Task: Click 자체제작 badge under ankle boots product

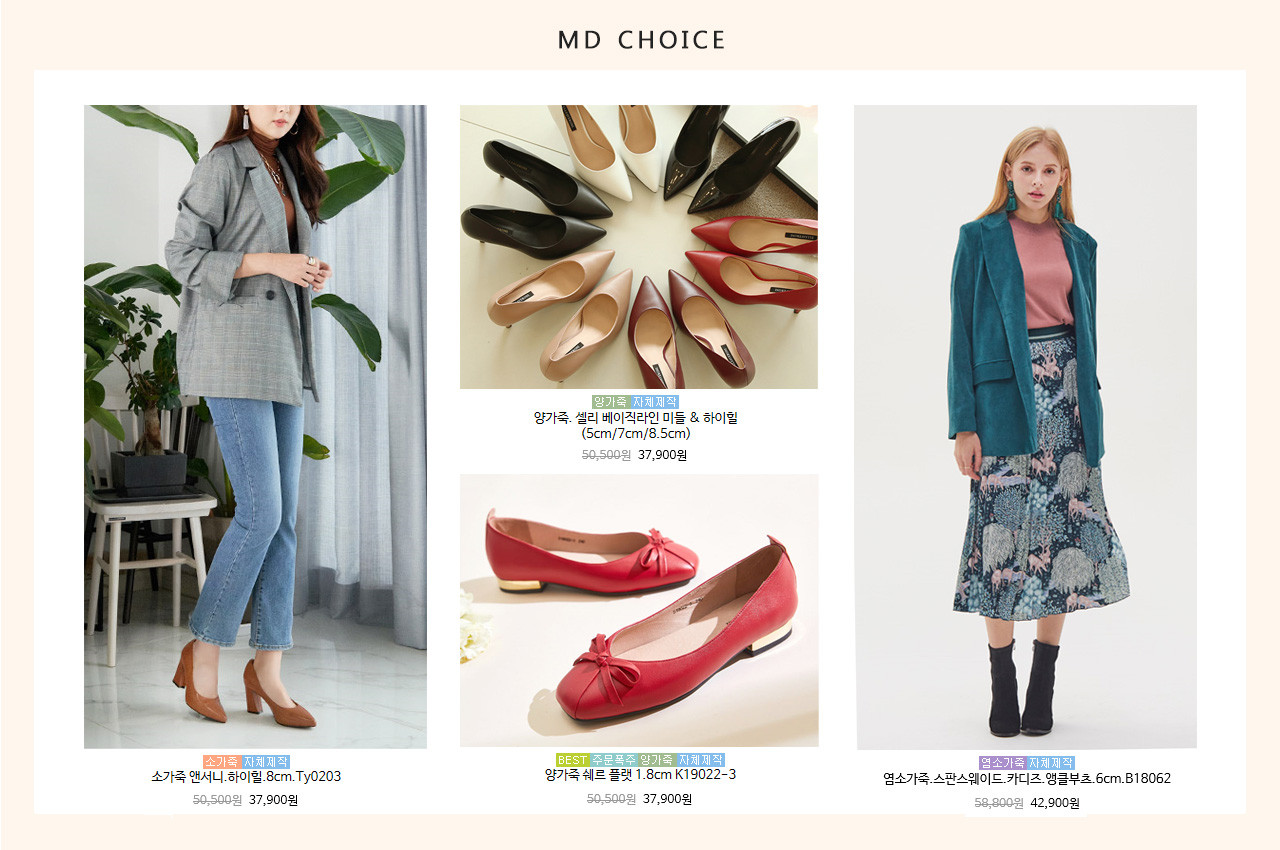Action: (x=1051, y=763)
